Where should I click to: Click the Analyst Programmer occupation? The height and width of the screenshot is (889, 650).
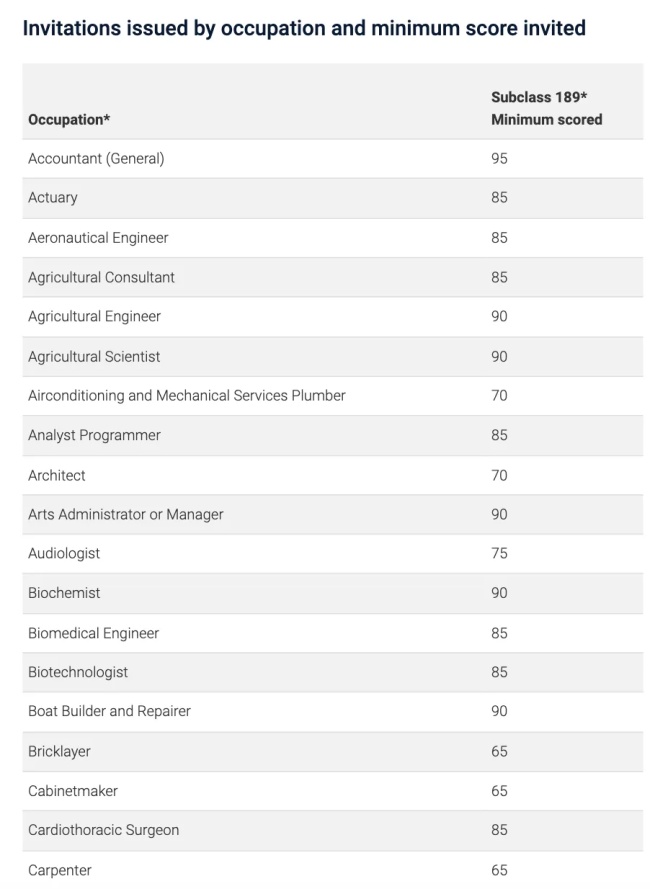(94, 435)
